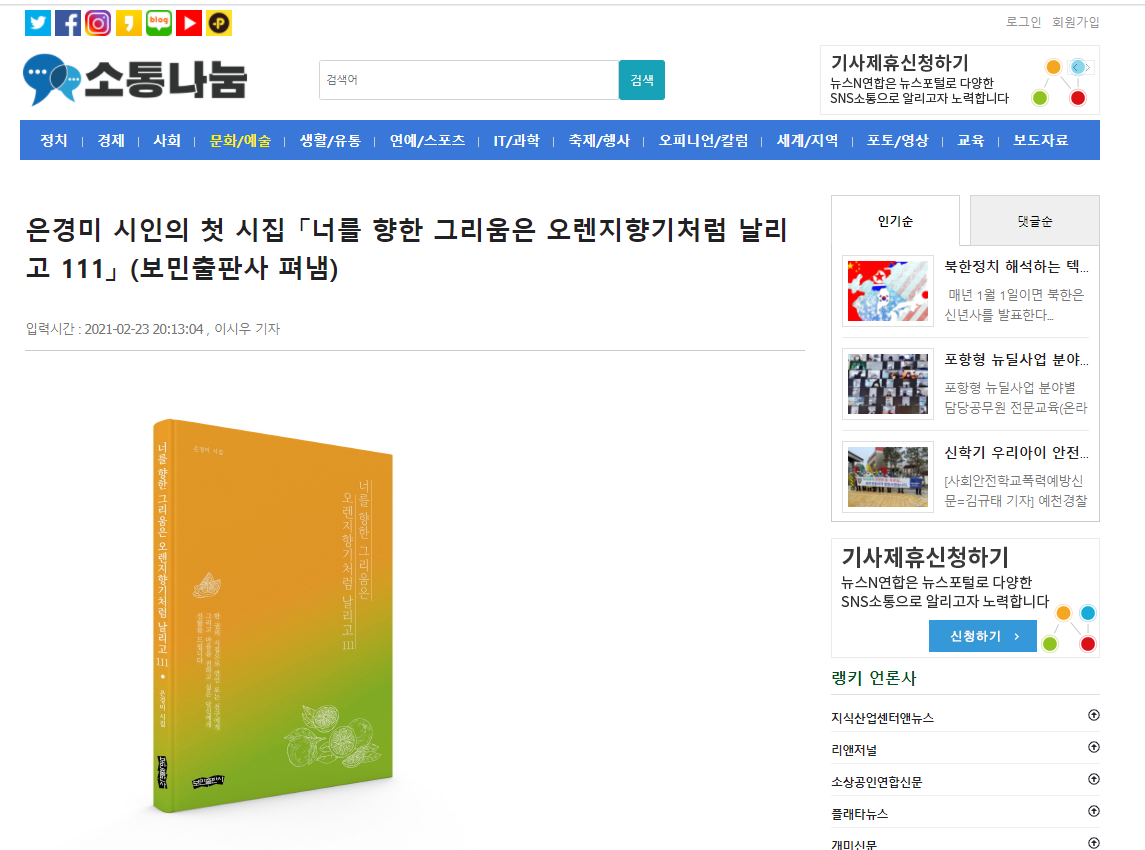
Task: Focus the 검색어 search input field
Action: pos(469,80)
